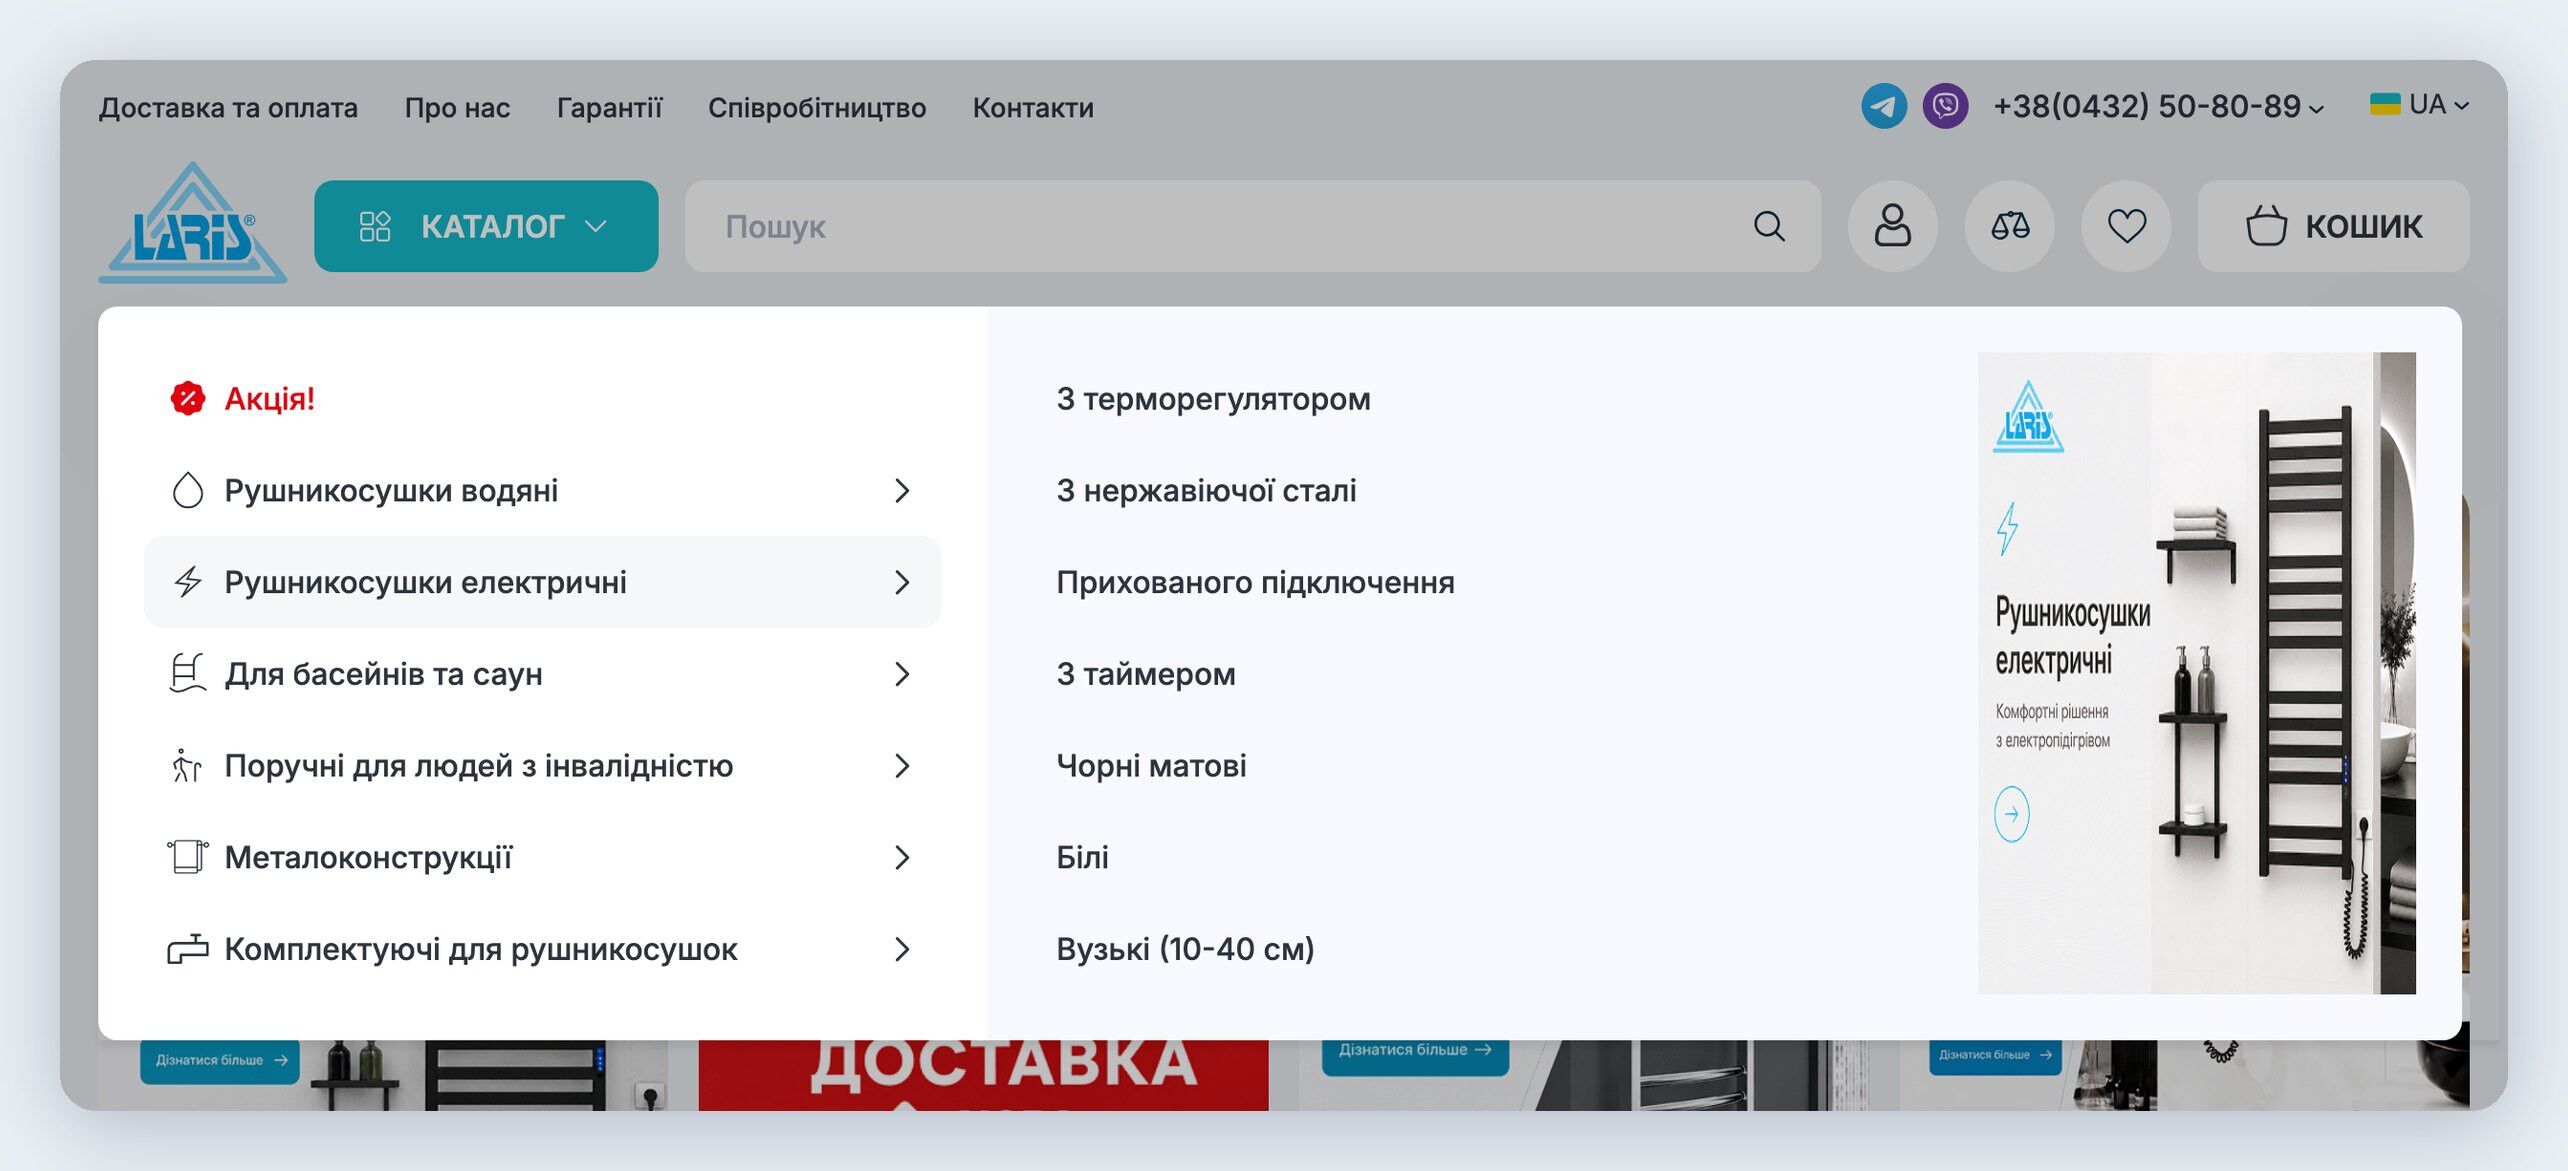Open the Контакти page
The width and height of the screenshot is (2568, 1171).
tap(1033, 107)
